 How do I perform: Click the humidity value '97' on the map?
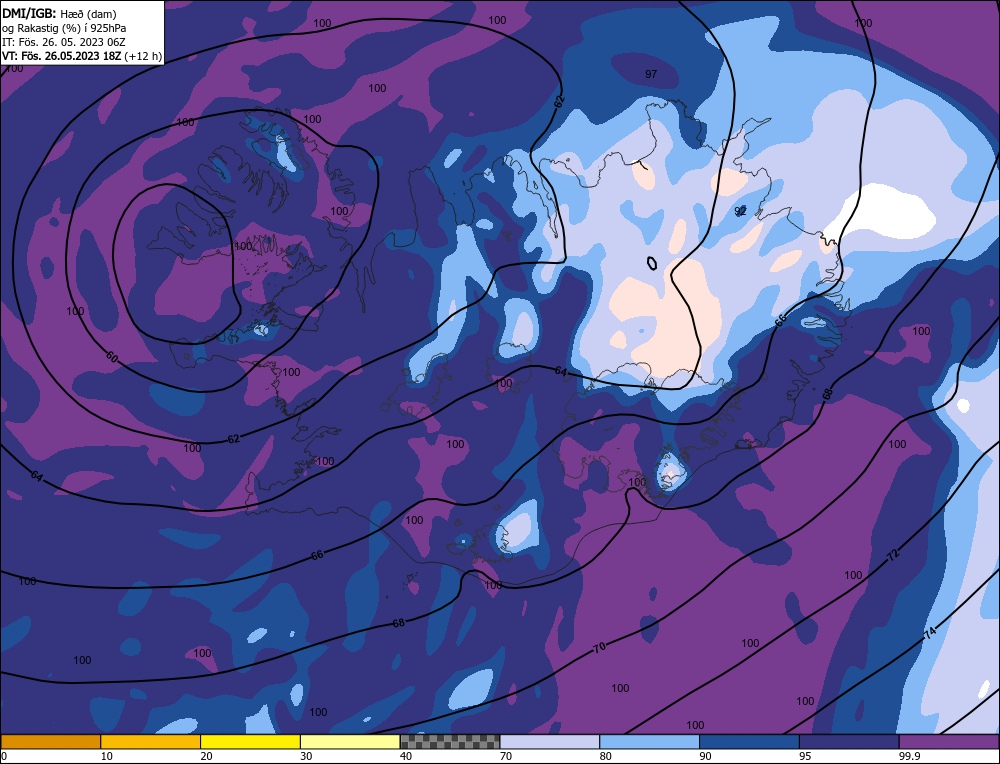point(651,74)
